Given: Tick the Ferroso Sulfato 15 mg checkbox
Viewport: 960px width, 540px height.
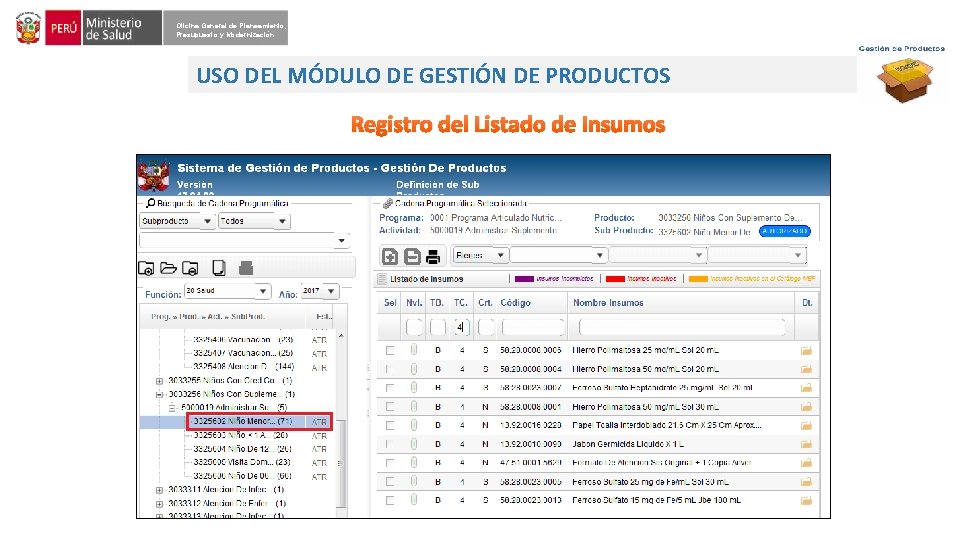Looking at the screenshot, I should 389,500.
